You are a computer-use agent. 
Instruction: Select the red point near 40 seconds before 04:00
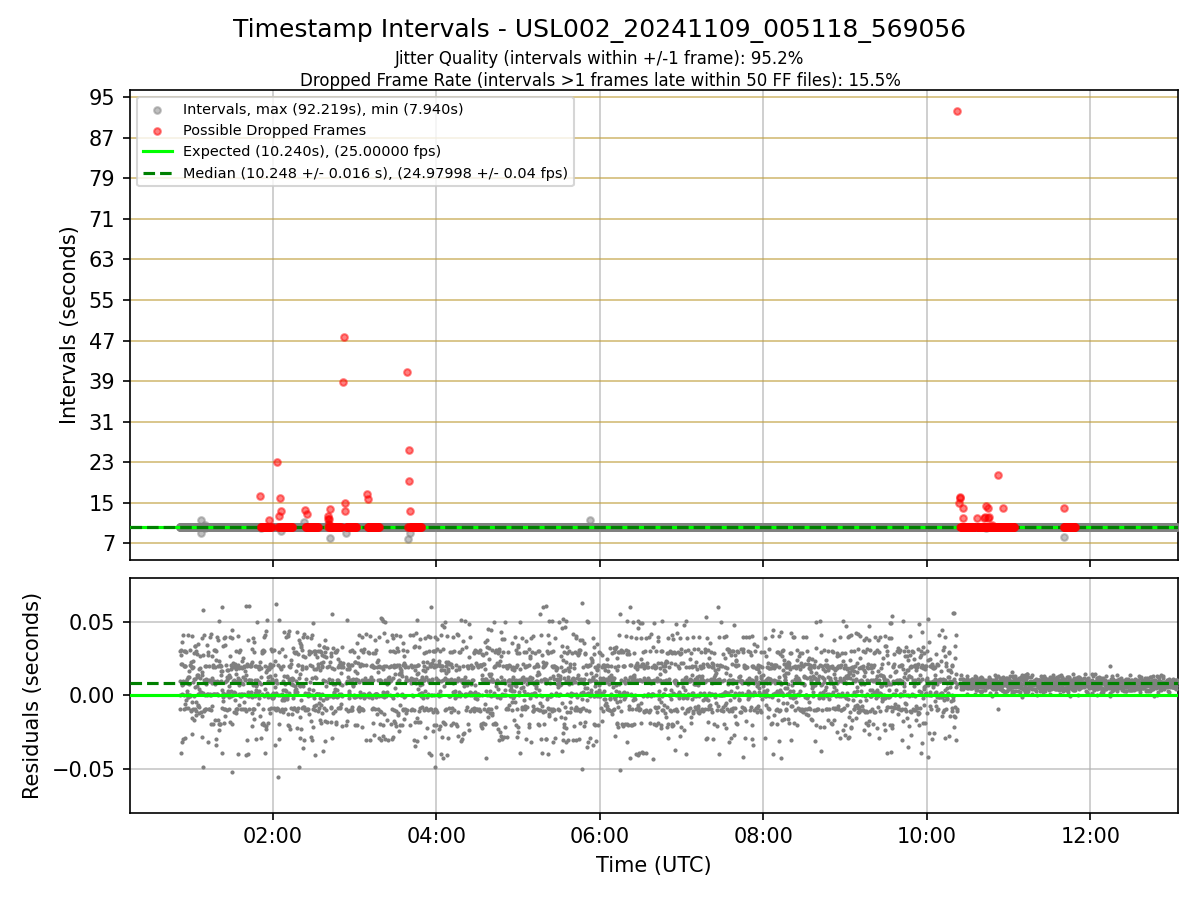tap(407, 372)
